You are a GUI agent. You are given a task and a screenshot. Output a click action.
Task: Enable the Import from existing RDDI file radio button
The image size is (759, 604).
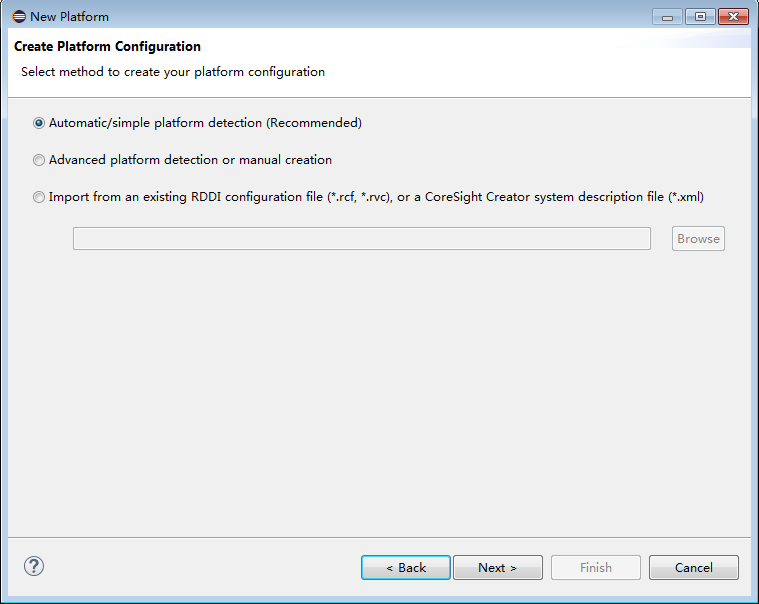(39, 197)
